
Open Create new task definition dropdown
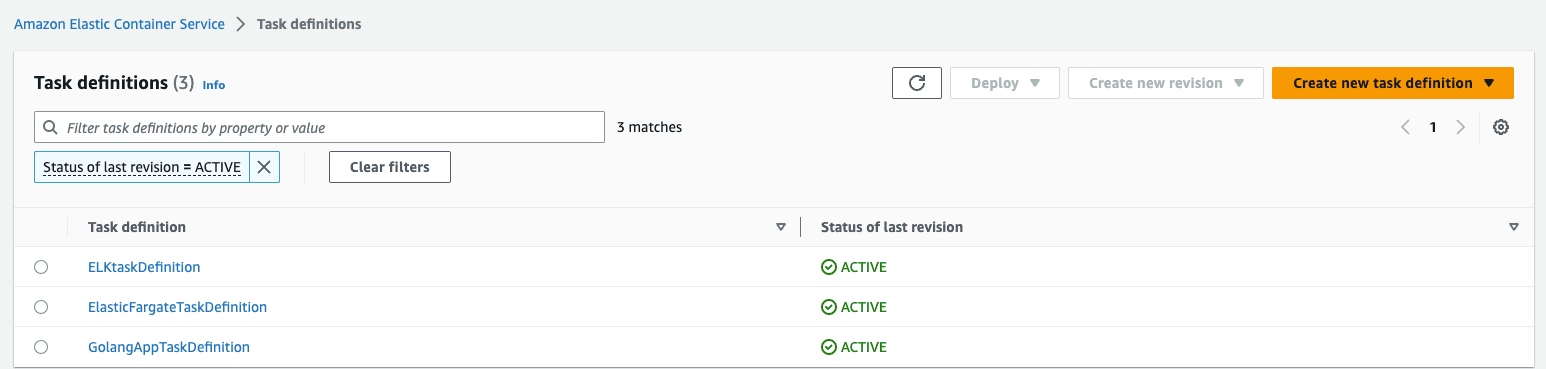tap(1393, 83)
